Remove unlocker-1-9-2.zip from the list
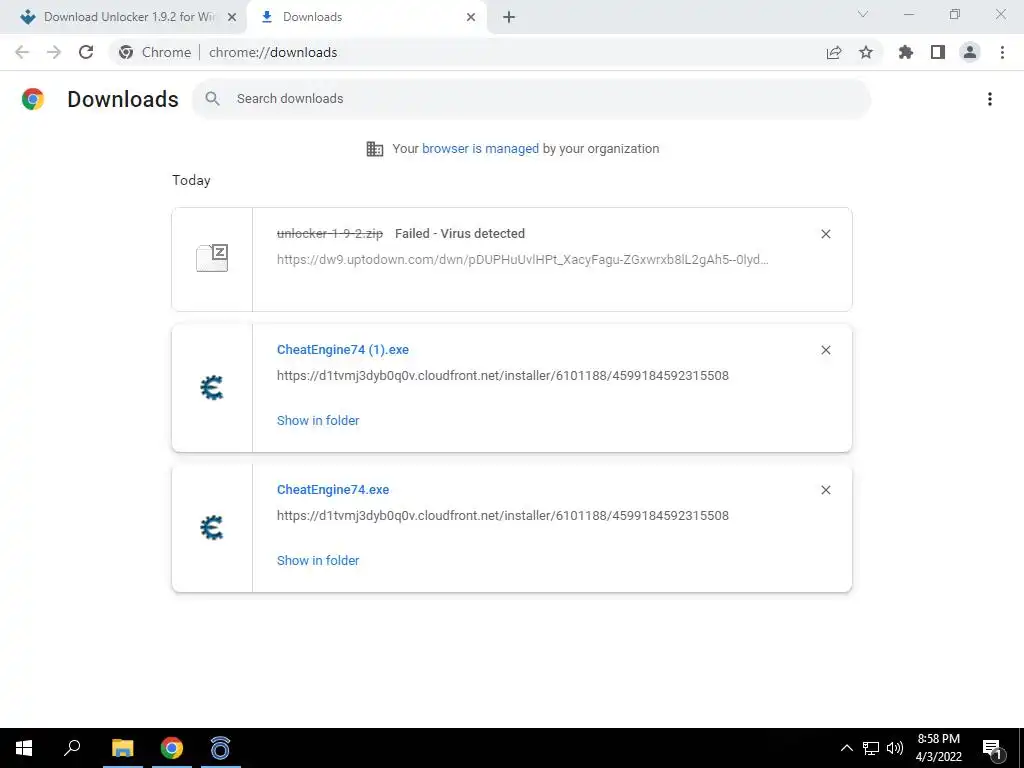Viewport: 1024px width, 768px height. 825,234
